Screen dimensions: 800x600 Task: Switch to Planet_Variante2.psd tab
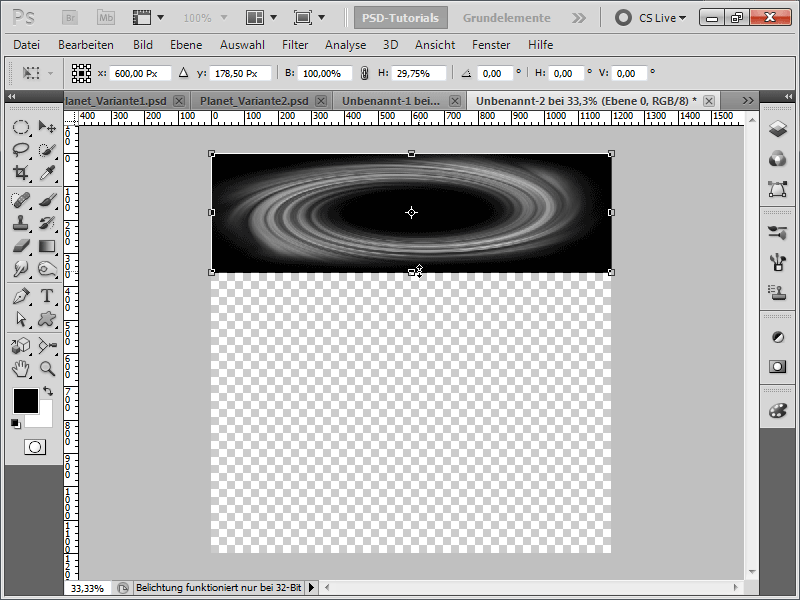[254, 101]
